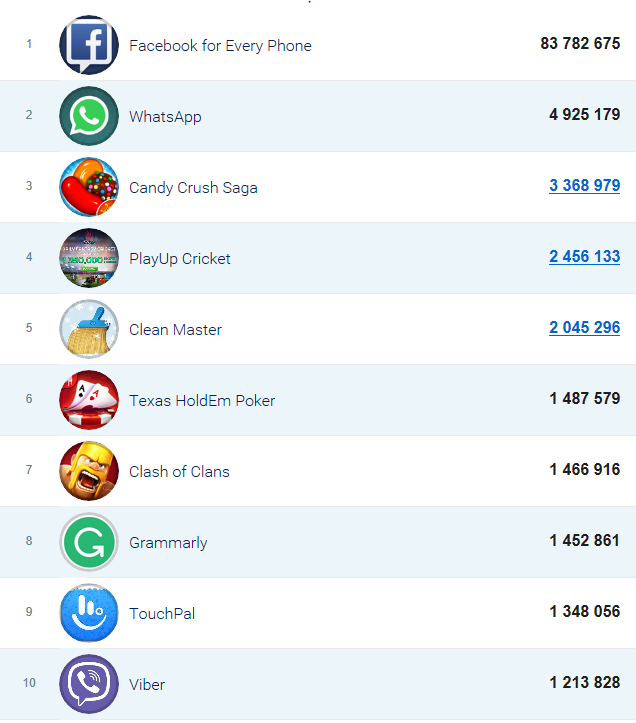Screen dimensions: 636x723
Task: Click the Viber app name
Action: tap(147, 685)
